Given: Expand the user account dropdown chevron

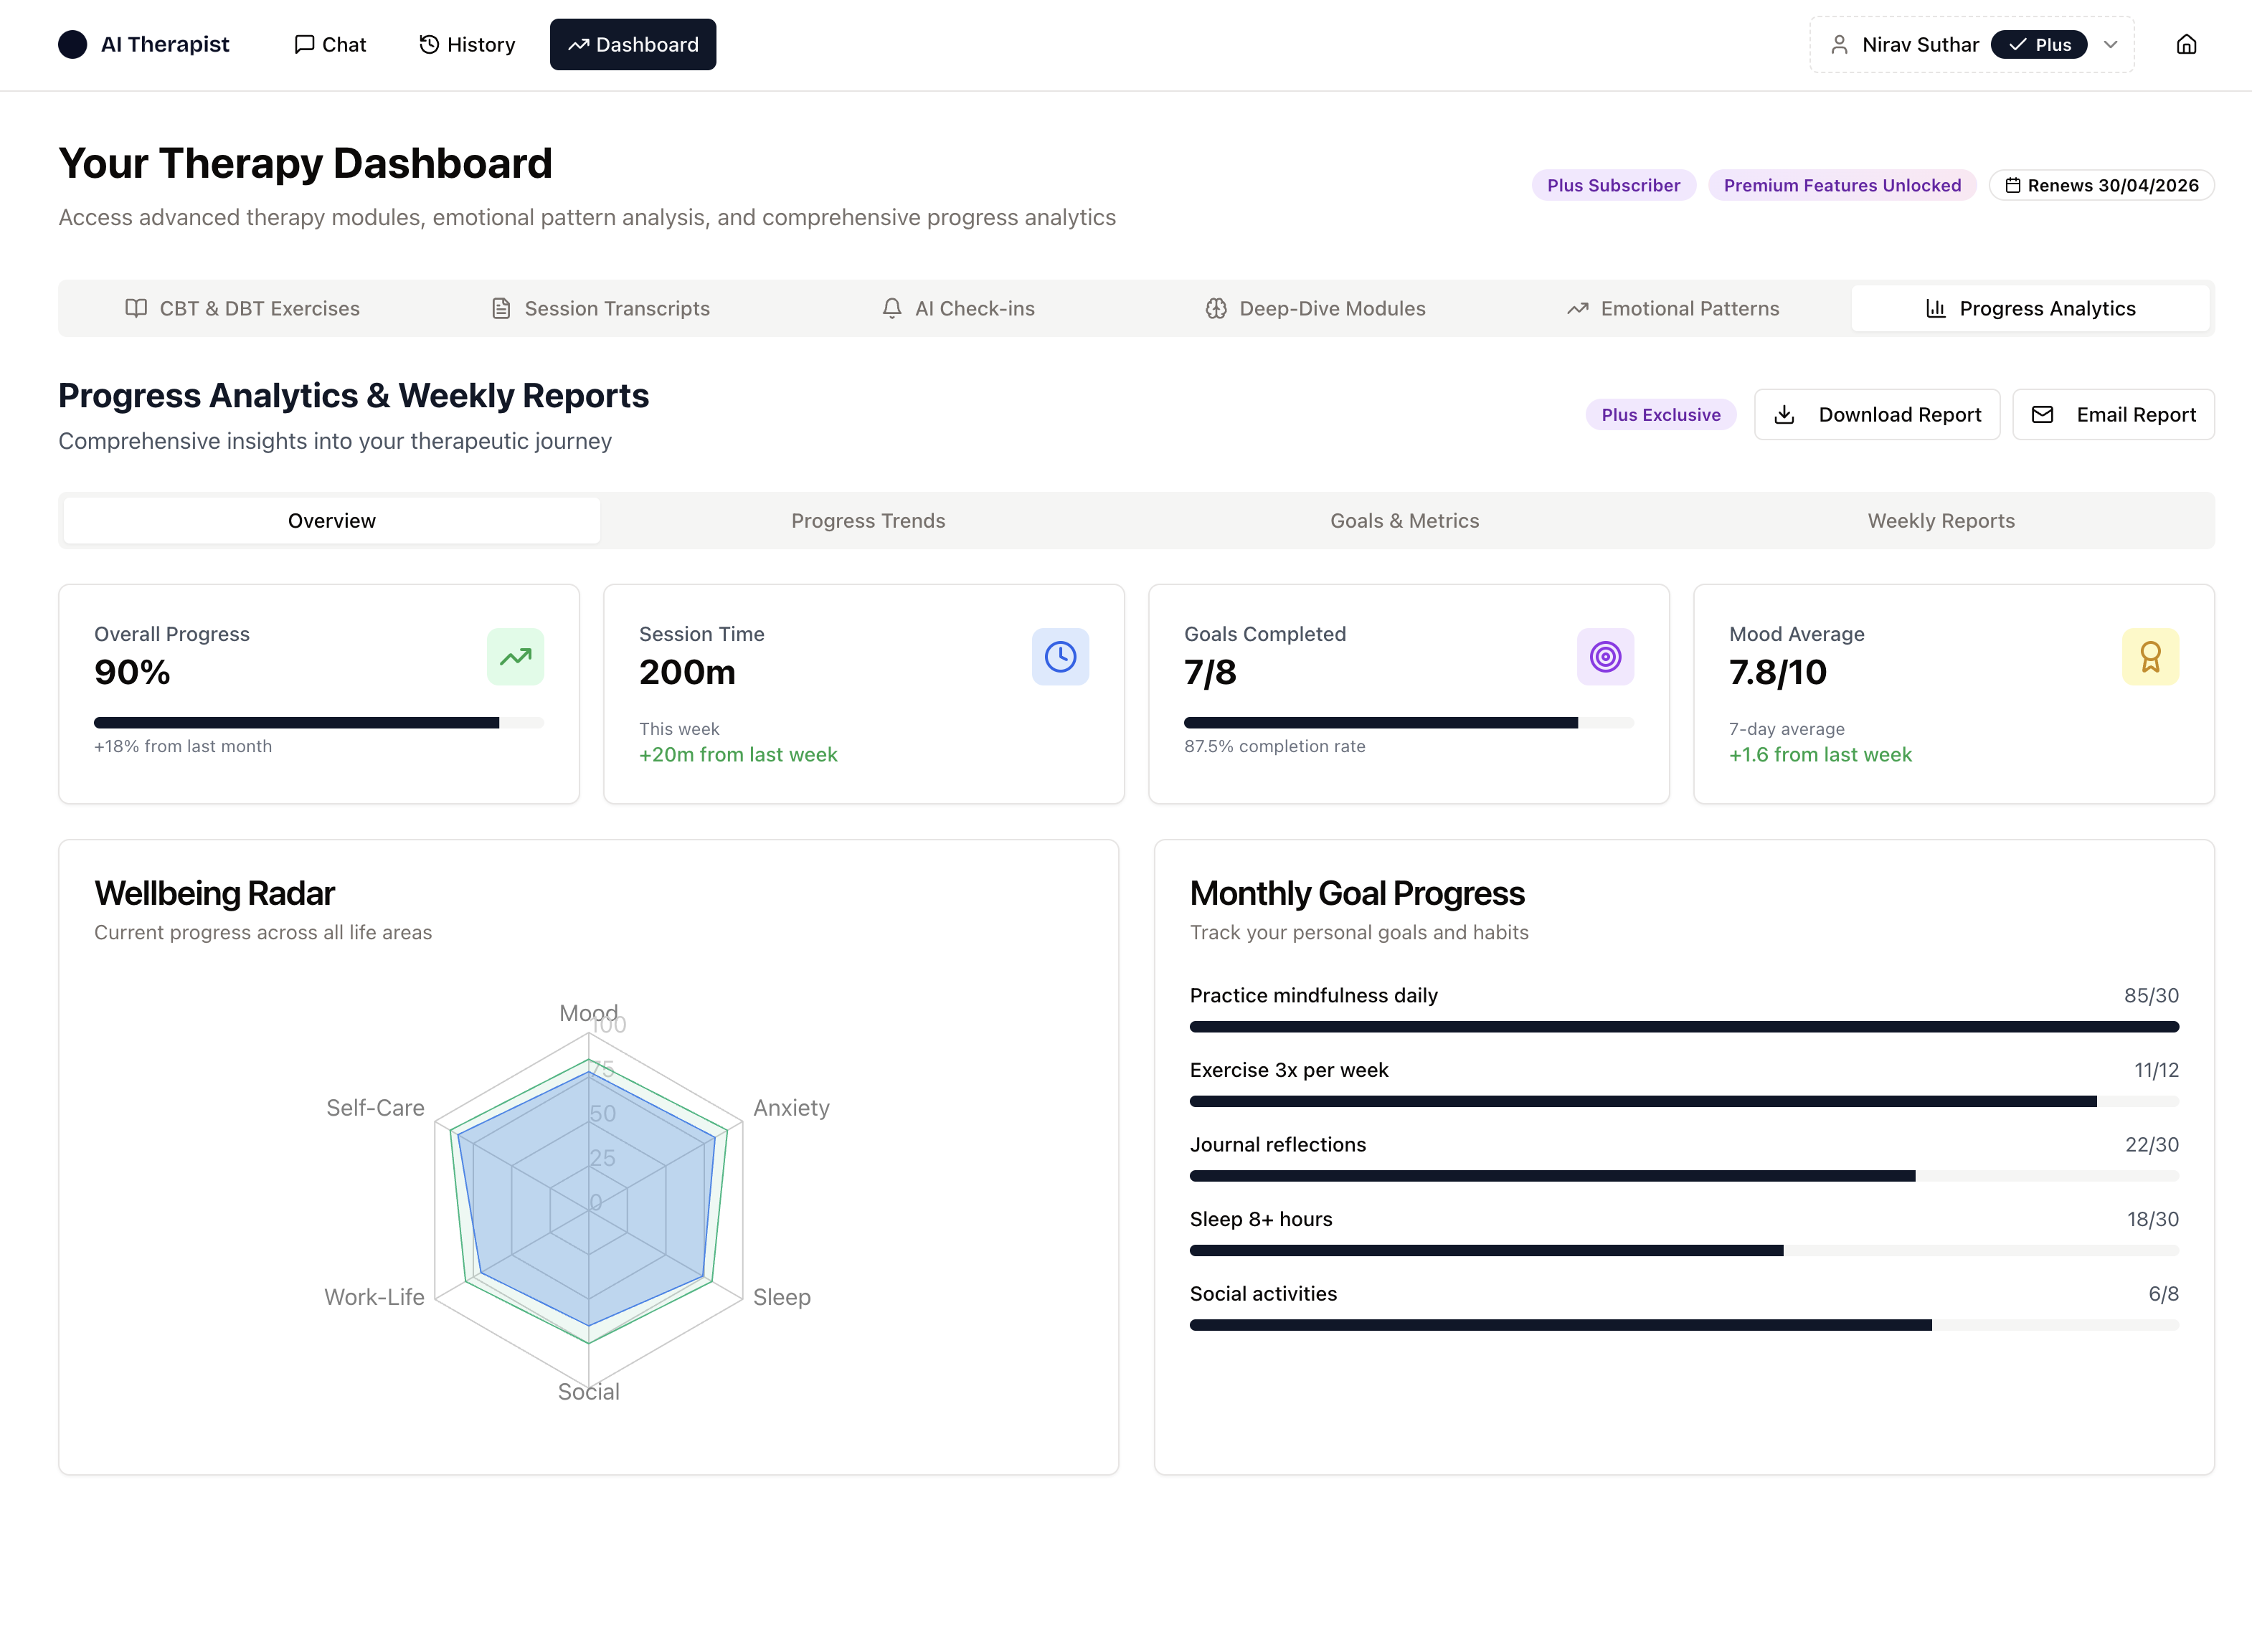Looking at the screenshot, I should (x=2110, y=44).
